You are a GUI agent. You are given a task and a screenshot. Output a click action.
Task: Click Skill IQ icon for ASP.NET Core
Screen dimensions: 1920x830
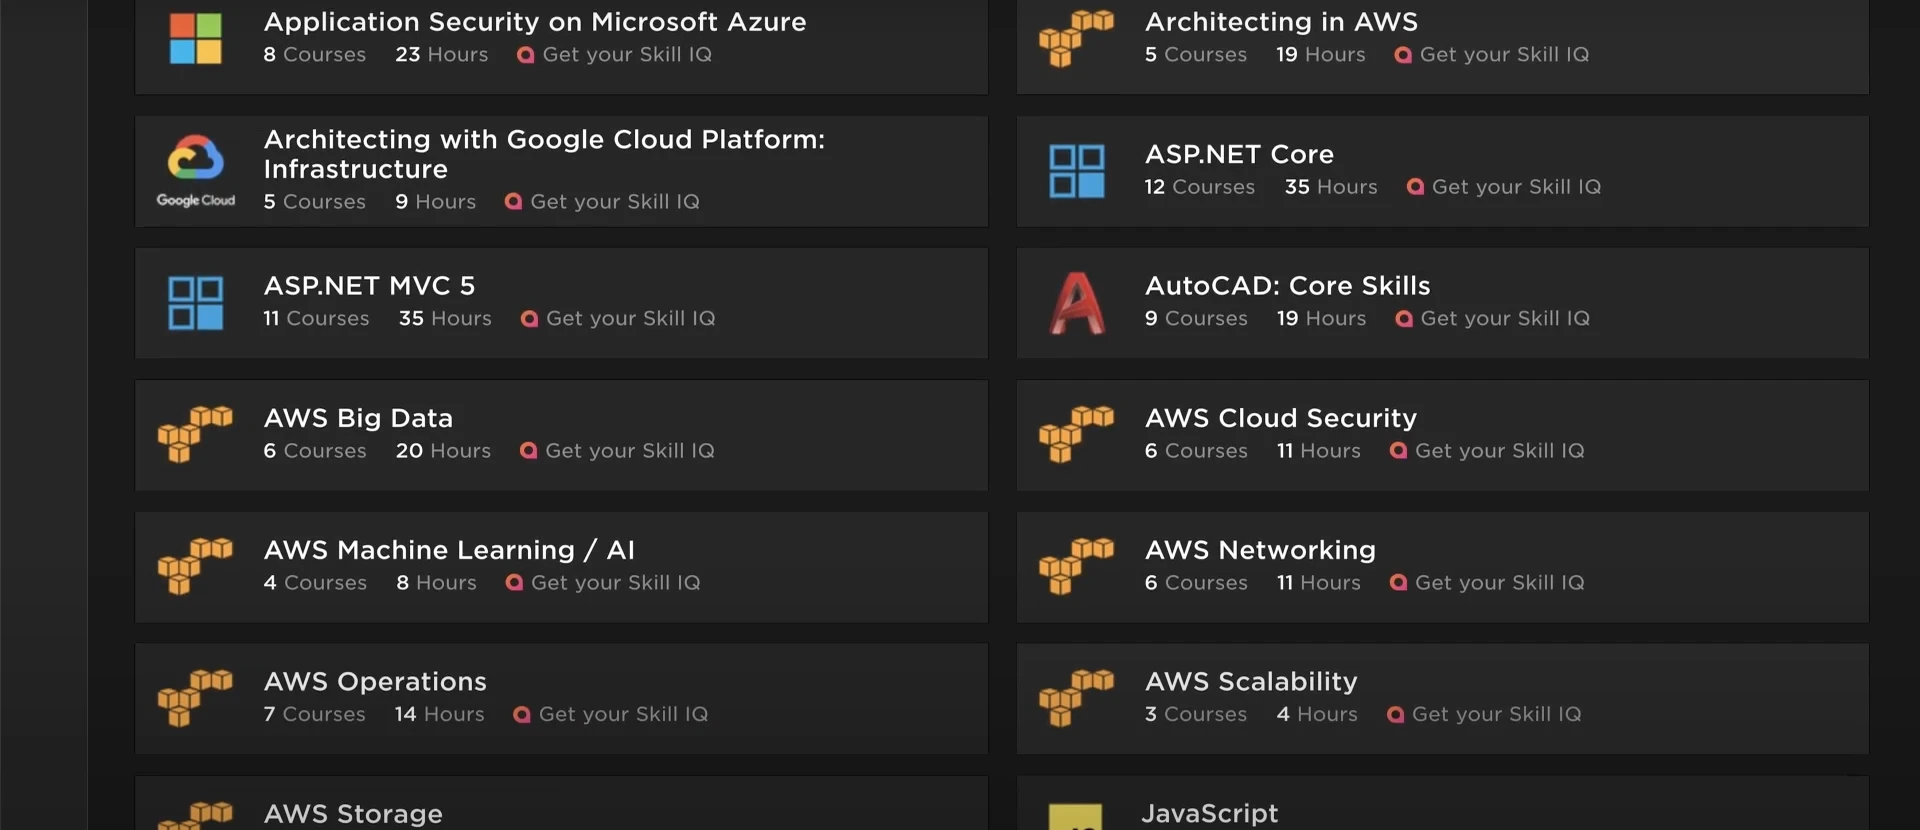click(x=1415, y=187)
